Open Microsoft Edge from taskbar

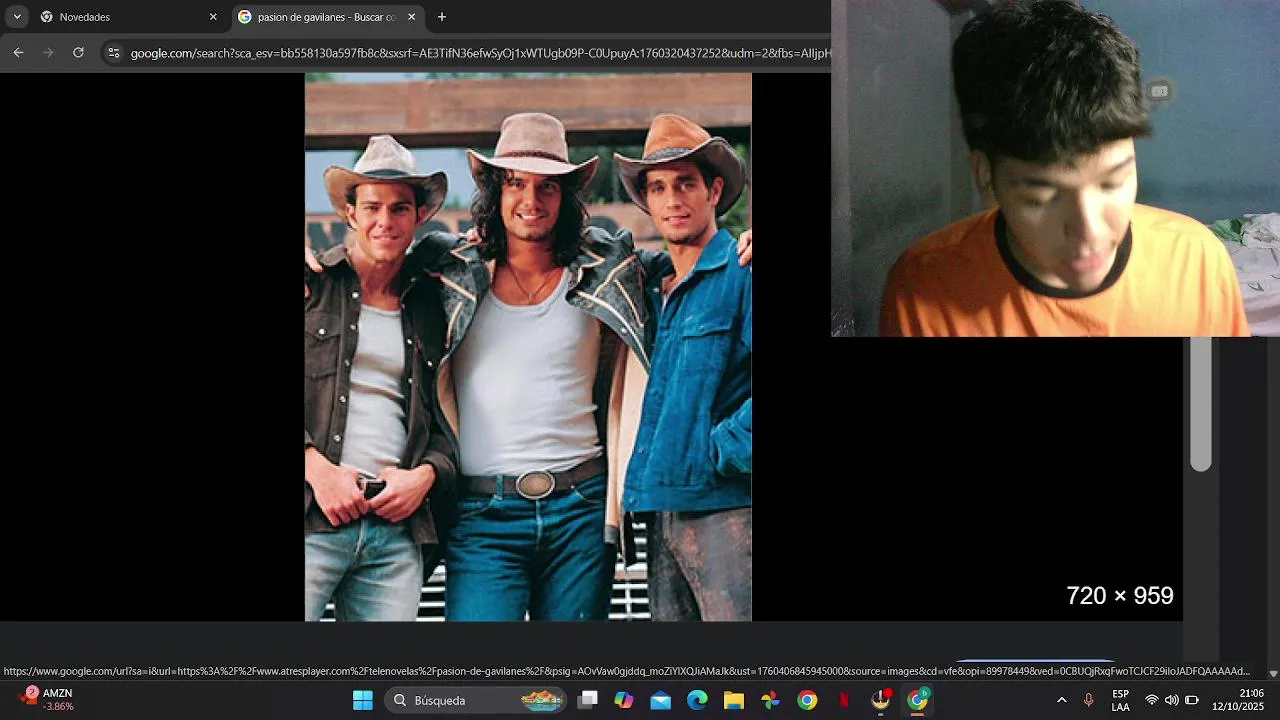pyautogui.click(x=697, y=700)
